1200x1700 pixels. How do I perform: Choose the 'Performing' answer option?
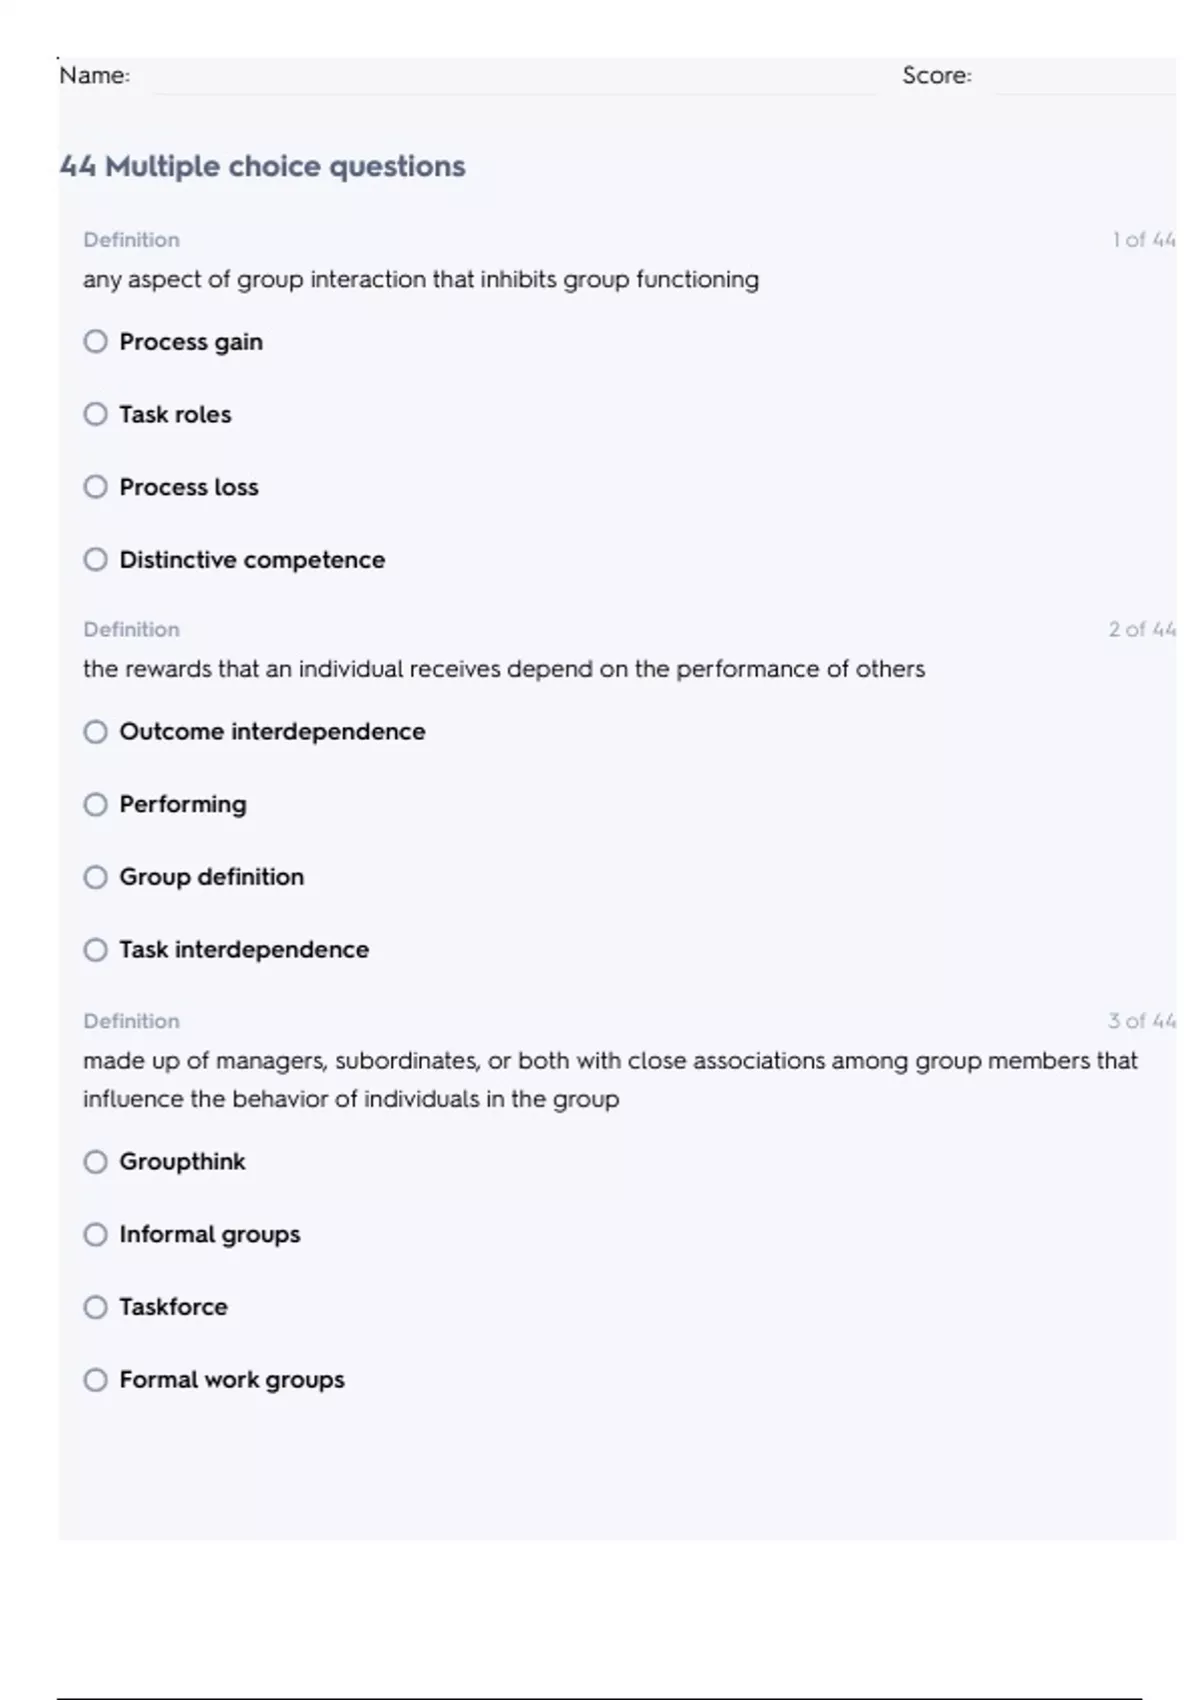pyautogui.click(x=95, y=805)
